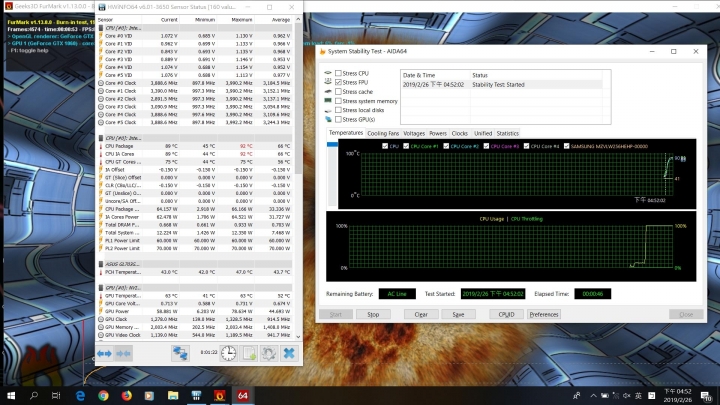The image size is (720, 405).
Task: Click battery power tray icon
Action: click(x=605, y=395)
